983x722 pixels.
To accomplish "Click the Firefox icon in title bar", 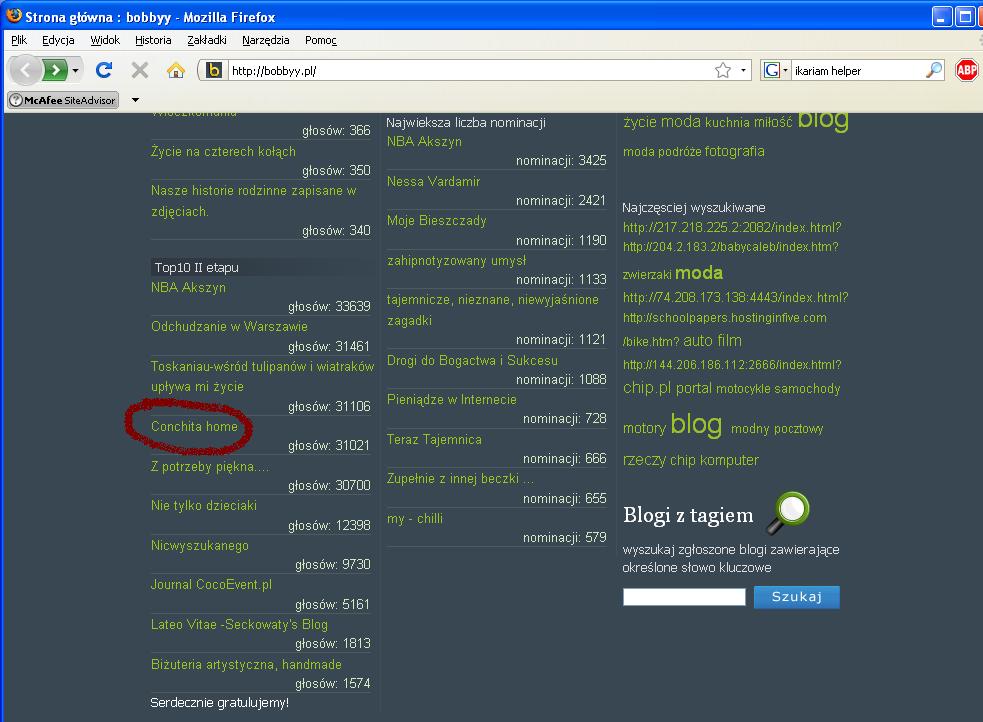I will tap(14, 16).
